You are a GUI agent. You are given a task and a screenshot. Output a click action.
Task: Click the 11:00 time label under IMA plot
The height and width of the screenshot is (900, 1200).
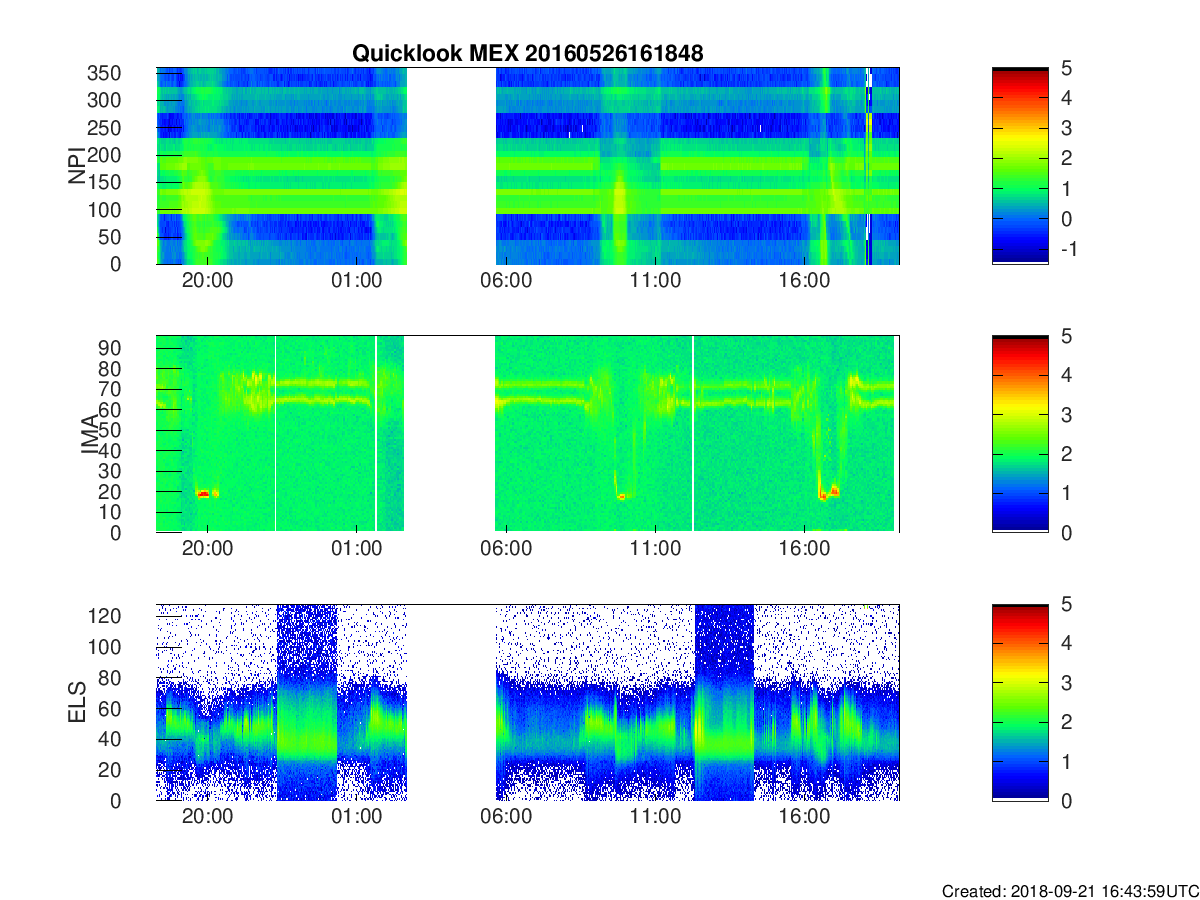click(655, 548)
